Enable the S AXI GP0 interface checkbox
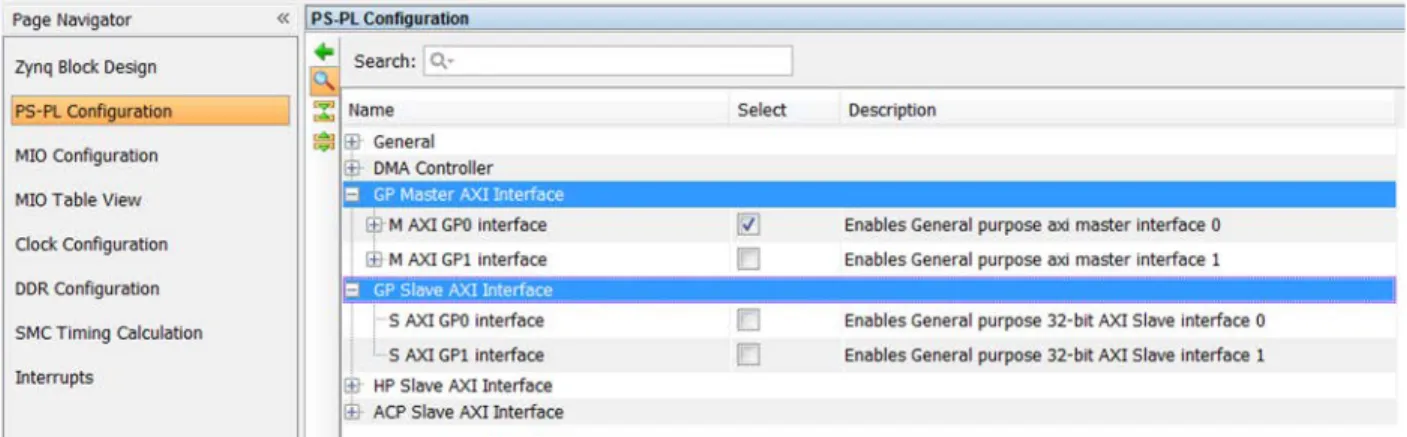The height and width of the screenshot is (437, 1407). tap(748, 321)
